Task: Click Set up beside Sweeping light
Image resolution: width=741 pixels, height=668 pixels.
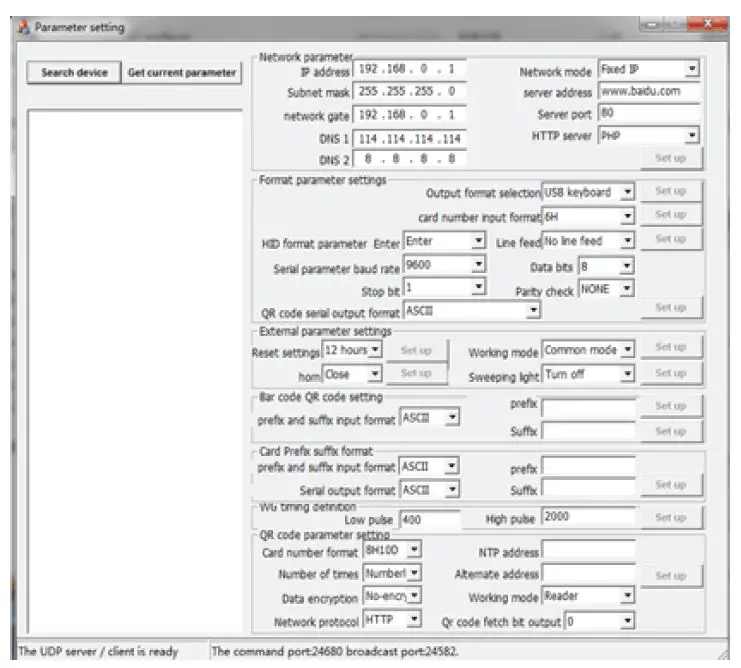Action: coord(671,373)
